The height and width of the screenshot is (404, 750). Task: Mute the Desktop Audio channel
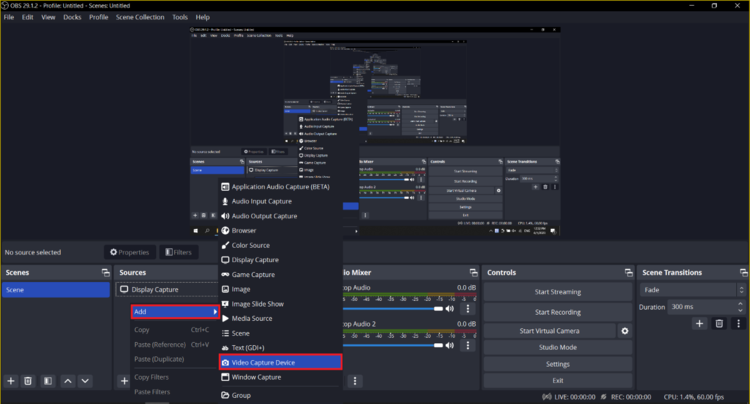tap(450, 309)
